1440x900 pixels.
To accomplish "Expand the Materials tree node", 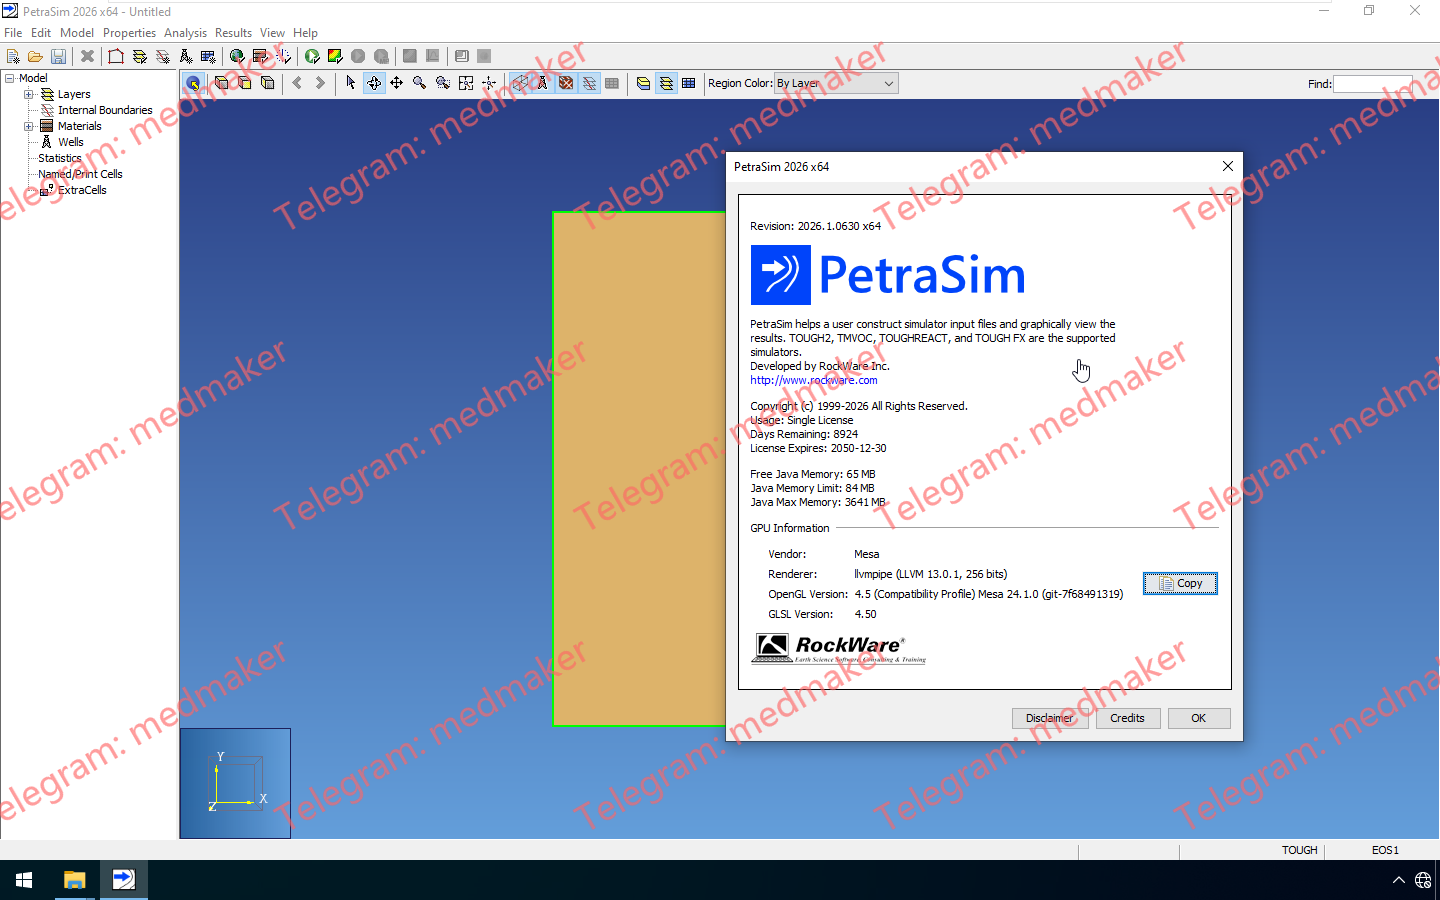I will (x=29, y=126).
